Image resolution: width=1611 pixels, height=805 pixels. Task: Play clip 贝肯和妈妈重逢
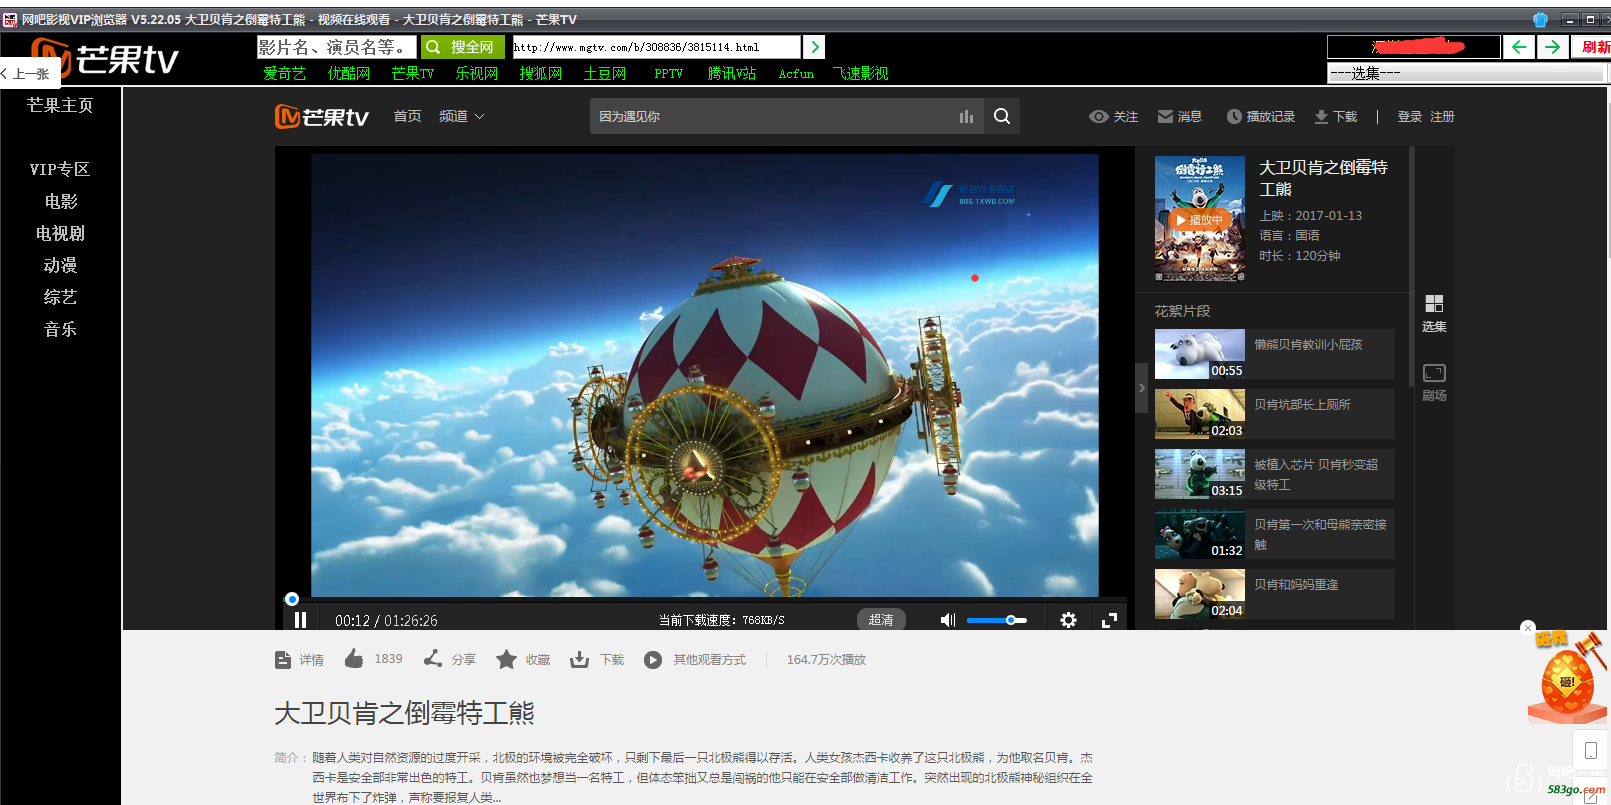(x=1275, y=594)
